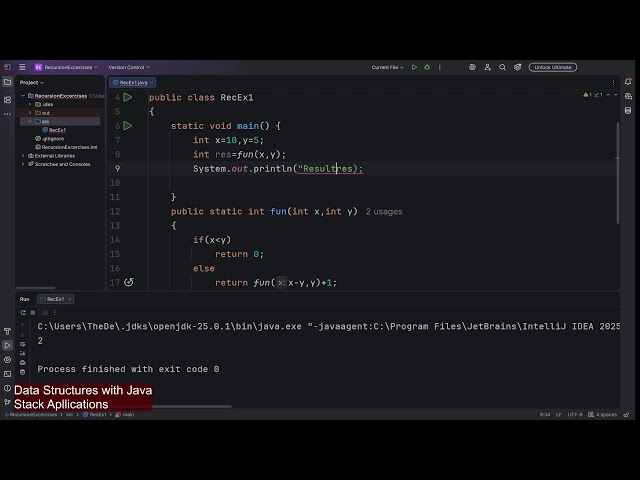This screenshot has width=640, height=480.
Task: Open the Git tool window icon
Action: pos(7,402)
